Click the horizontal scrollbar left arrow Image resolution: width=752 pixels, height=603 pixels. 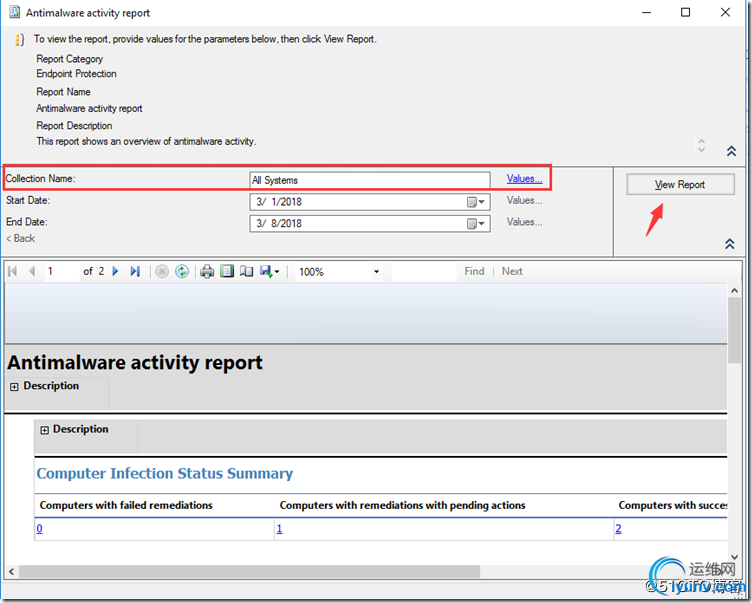pos(12,571)
